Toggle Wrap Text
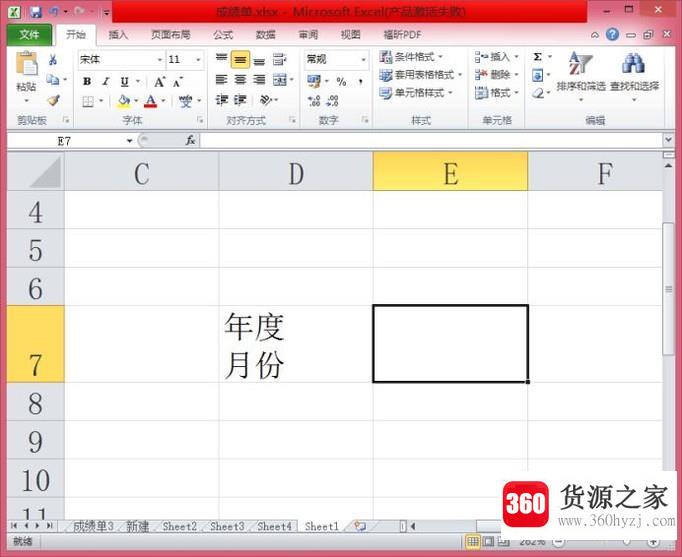 [x=279, y=59]
